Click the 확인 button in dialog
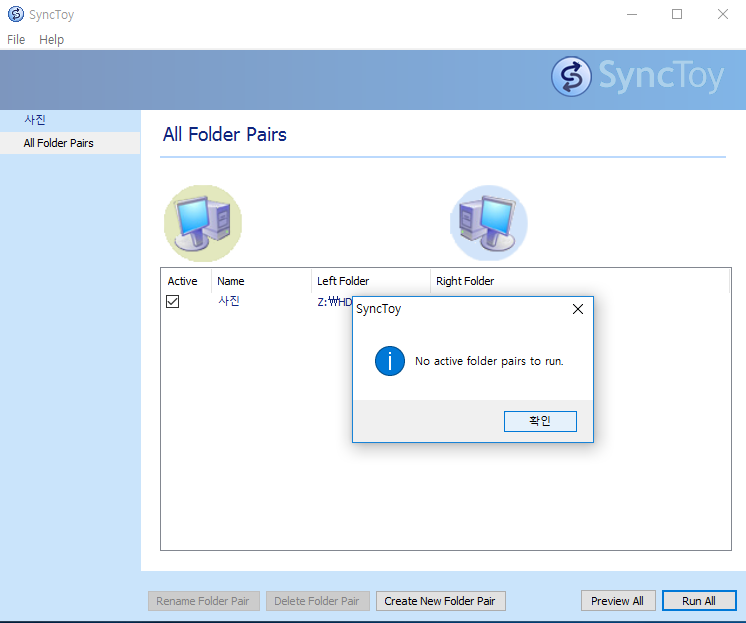Image resolution: width=746 pixels, height=623 pixels. click(x=540, y=421)
